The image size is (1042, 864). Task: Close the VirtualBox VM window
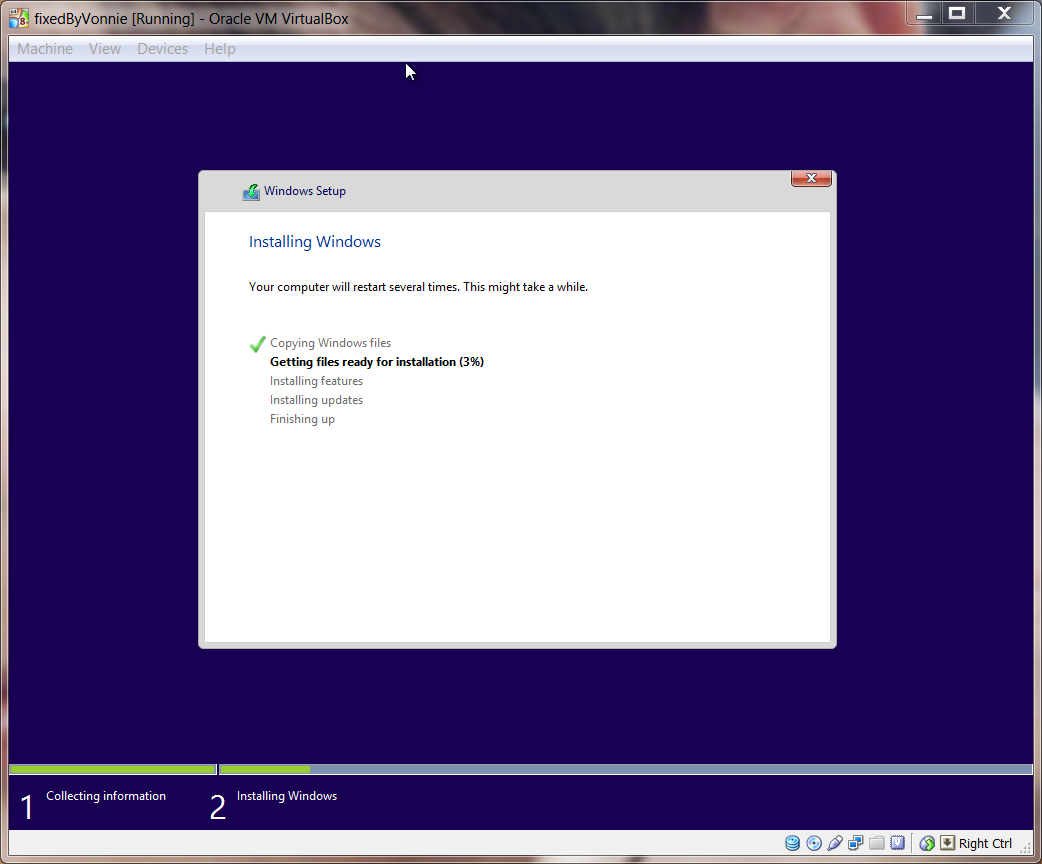point(1004,13)
